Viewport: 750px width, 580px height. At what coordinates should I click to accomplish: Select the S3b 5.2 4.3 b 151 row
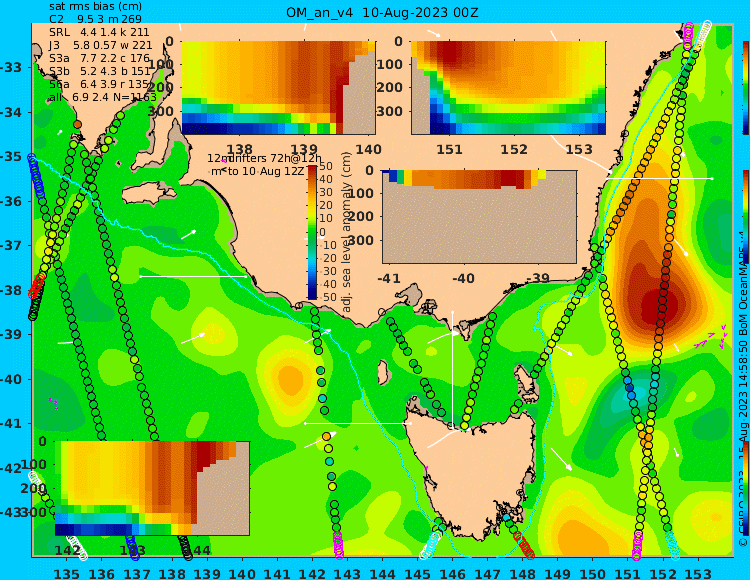tap(99, 72)
